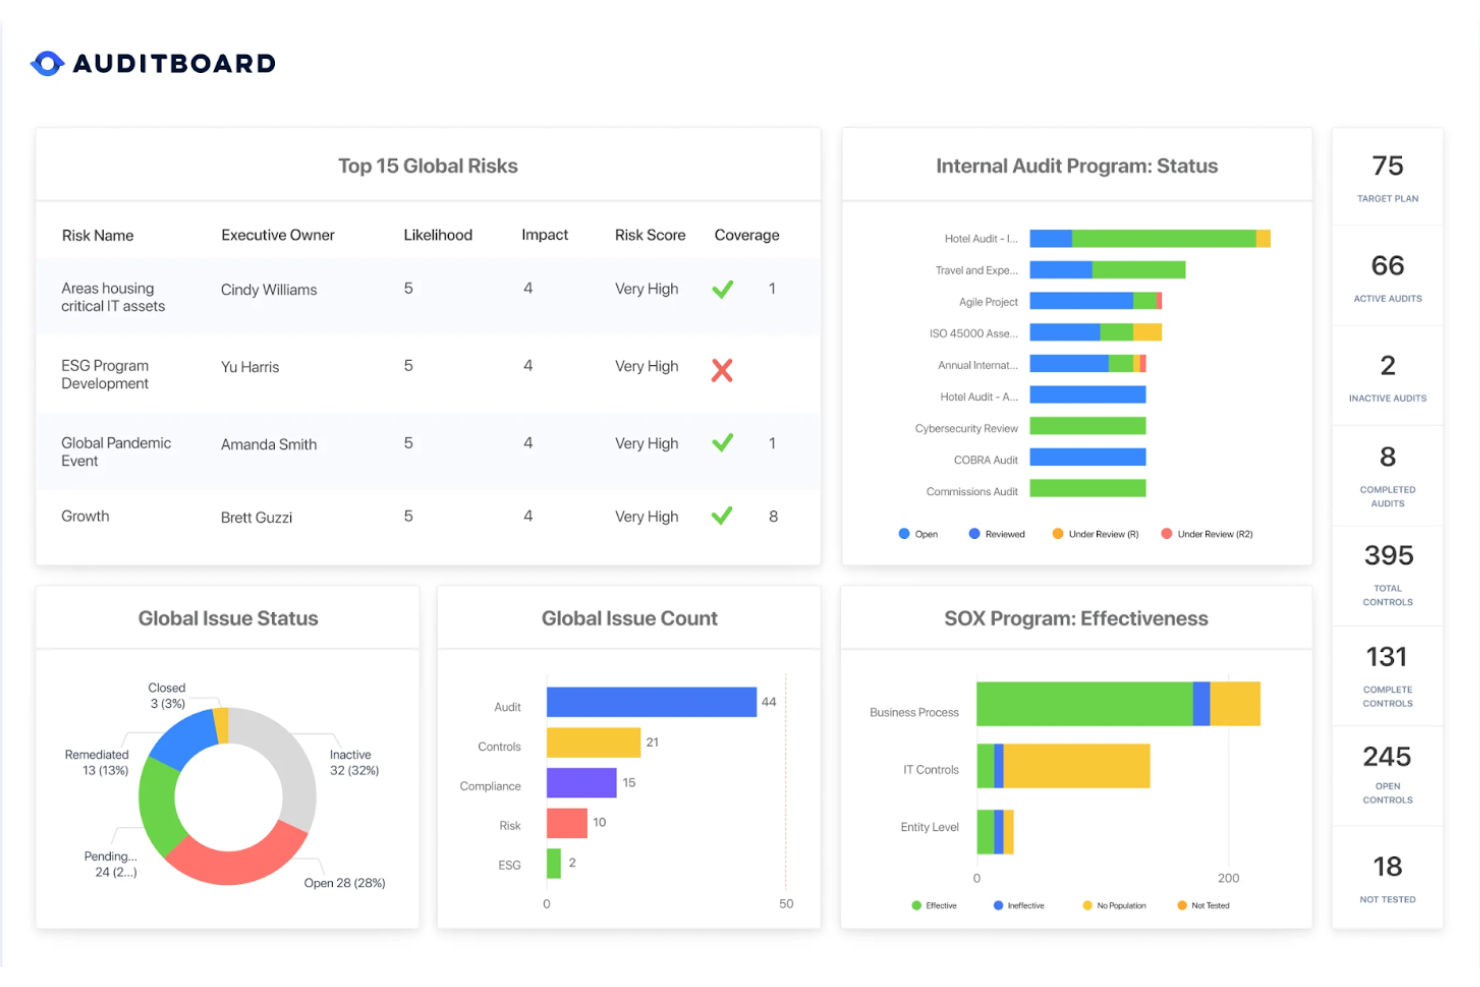The image size is (1480, 987).
Task: Open the 75 Target Plan tile
Action: [1387, 177]
